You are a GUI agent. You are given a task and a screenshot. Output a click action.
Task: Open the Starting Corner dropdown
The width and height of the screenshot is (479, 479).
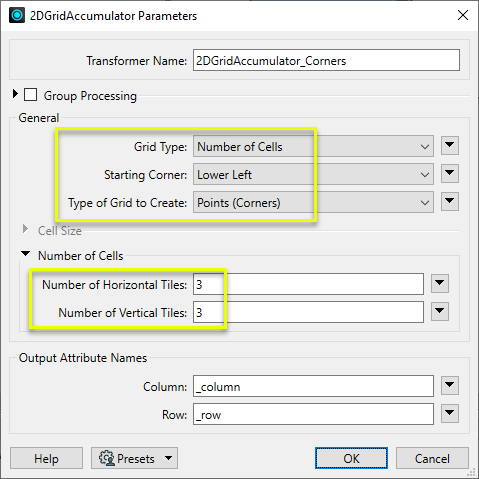point(313,174)
